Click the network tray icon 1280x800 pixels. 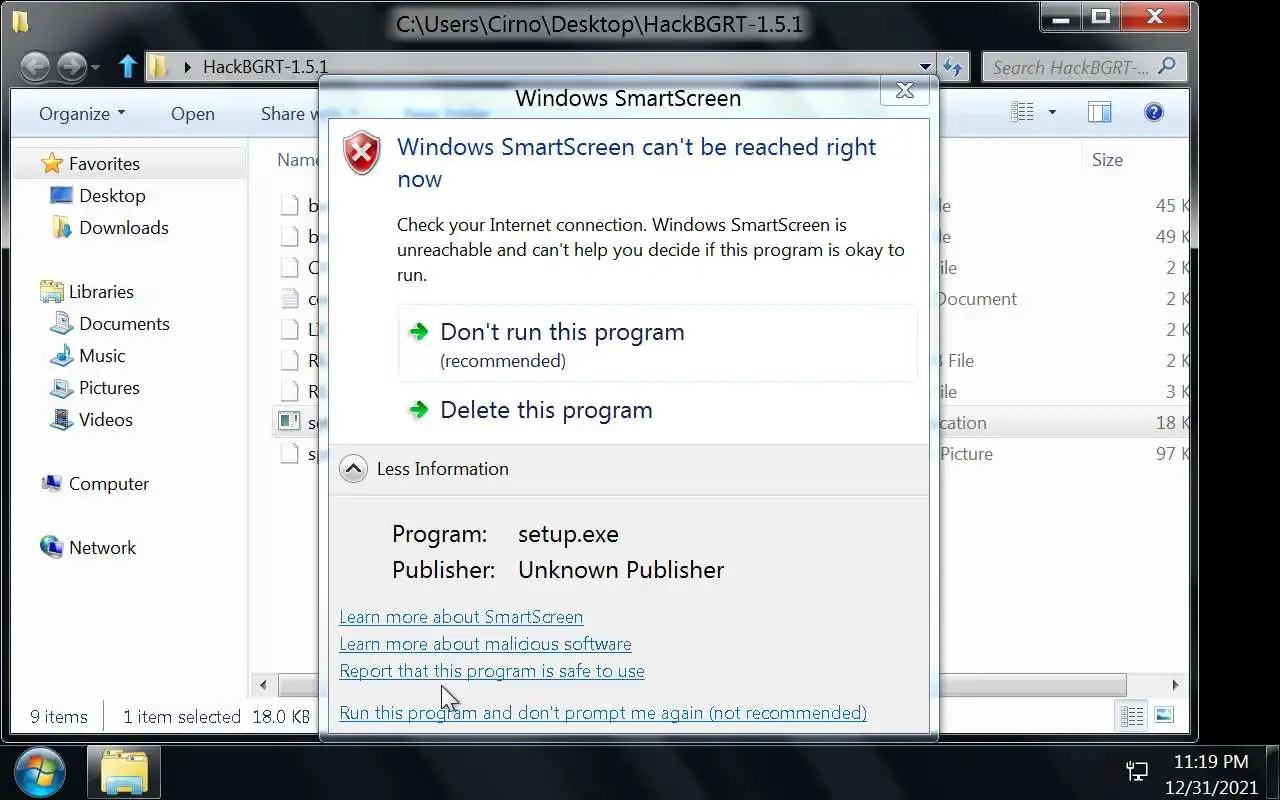click(1138, 771)
